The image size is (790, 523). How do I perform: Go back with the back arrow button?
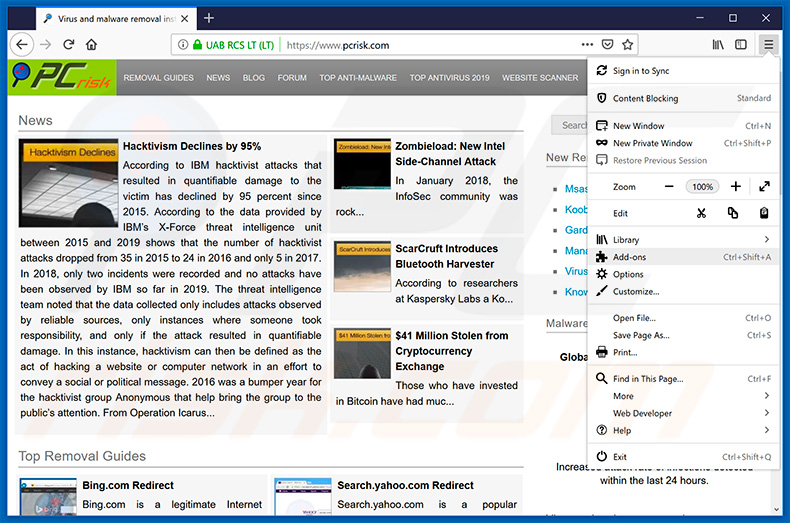(22, 45)
